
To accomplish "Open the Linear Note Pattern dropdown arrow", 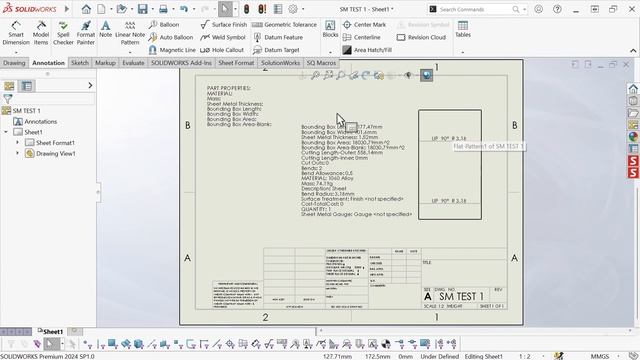I will click(130, 52).
